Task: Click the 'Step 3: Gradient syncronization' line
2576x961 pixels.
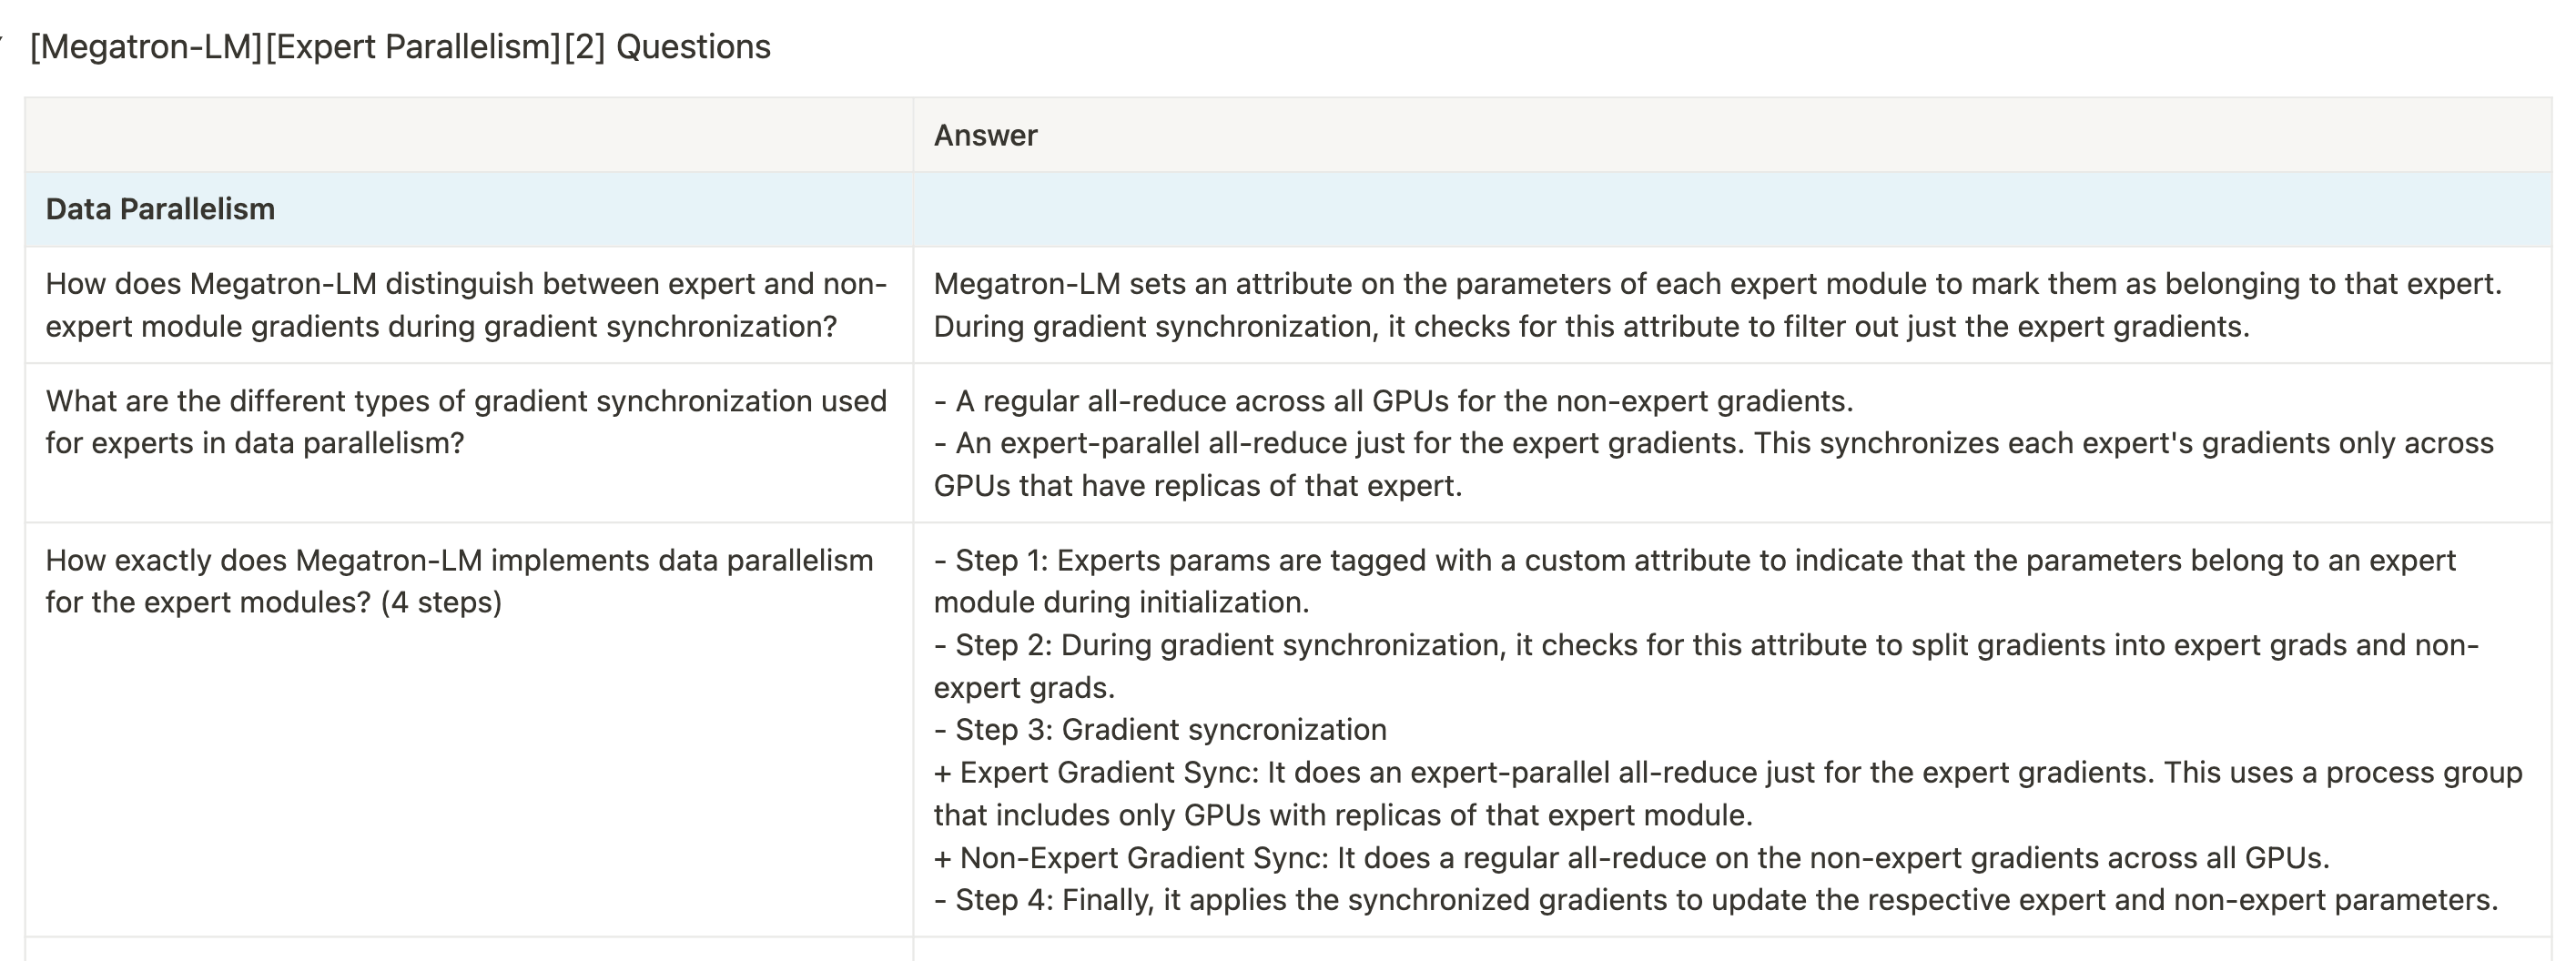Action: (1160, 730)
